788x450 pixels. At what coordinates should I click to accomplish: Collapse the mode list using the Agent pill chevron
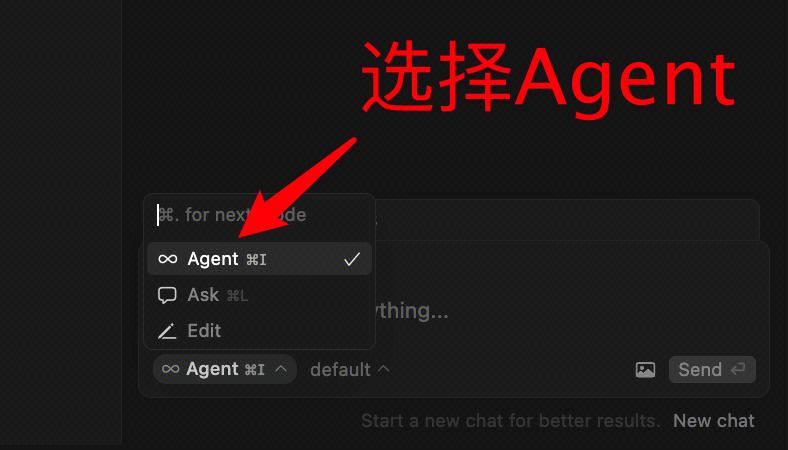click(281, 369)
